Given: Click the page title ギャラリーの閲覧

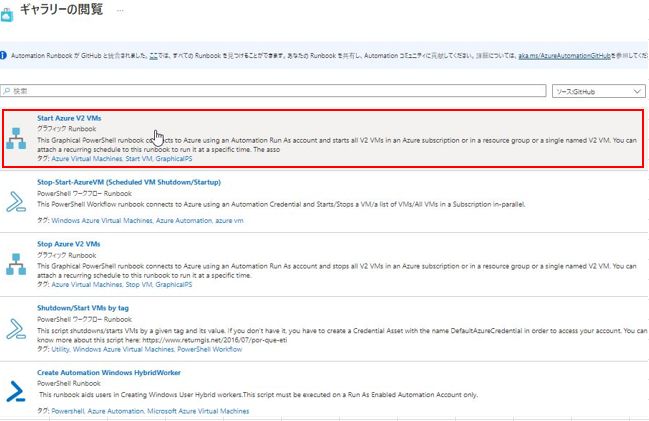Looking at the screenshot, I should tap(61, 10).
